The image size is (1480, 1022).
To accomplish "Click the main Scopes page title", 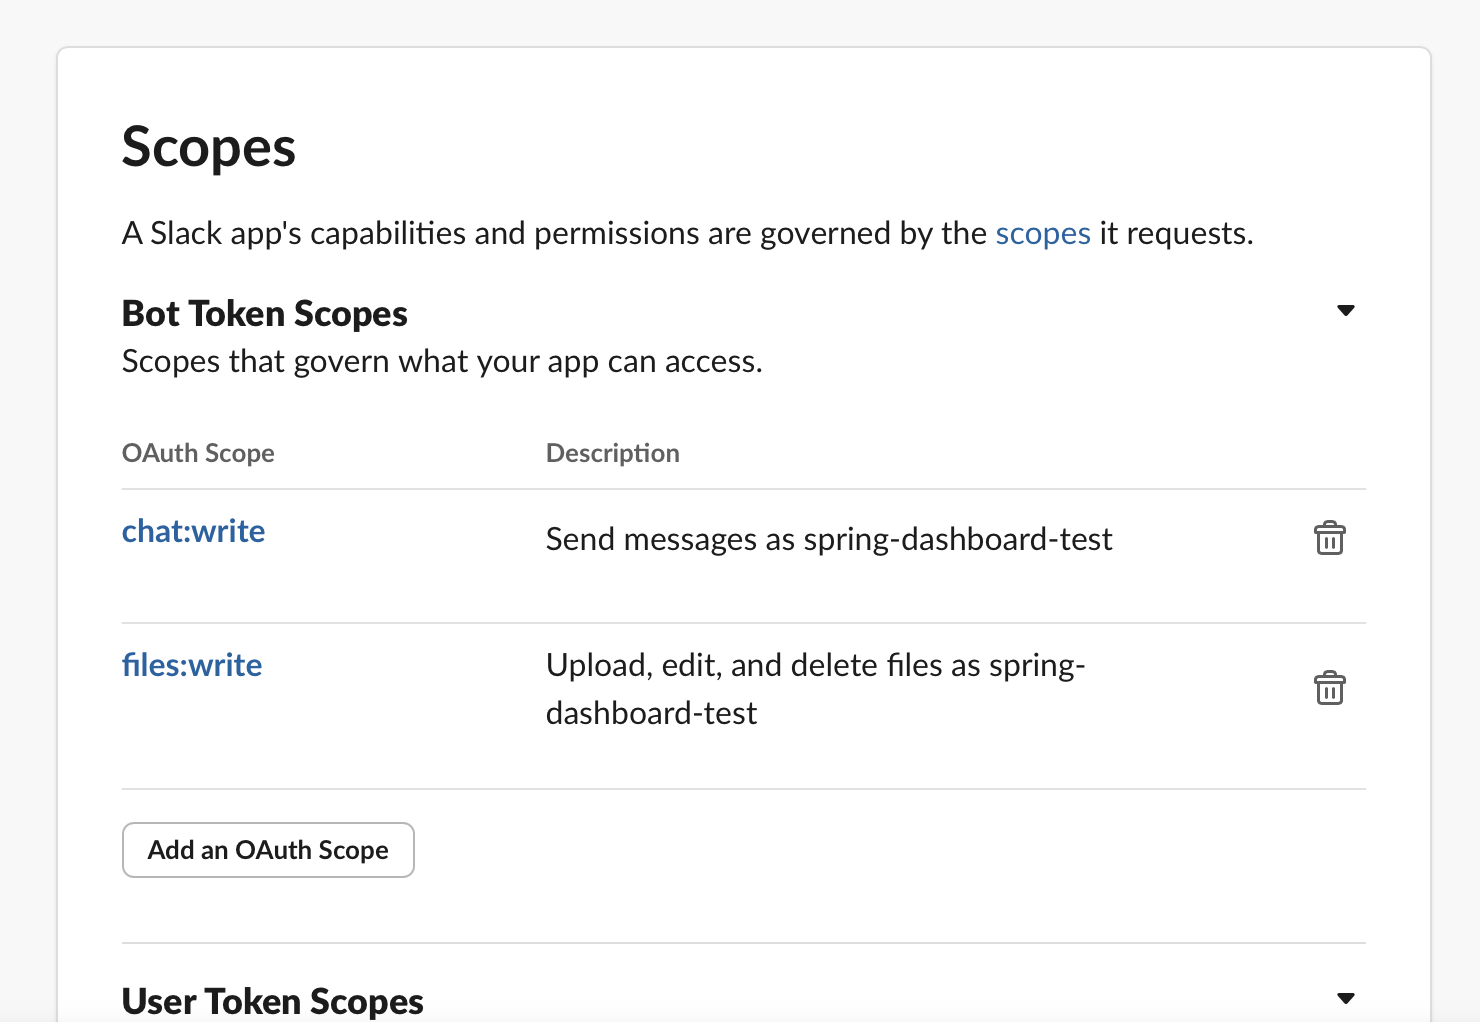I will [208, 148].
